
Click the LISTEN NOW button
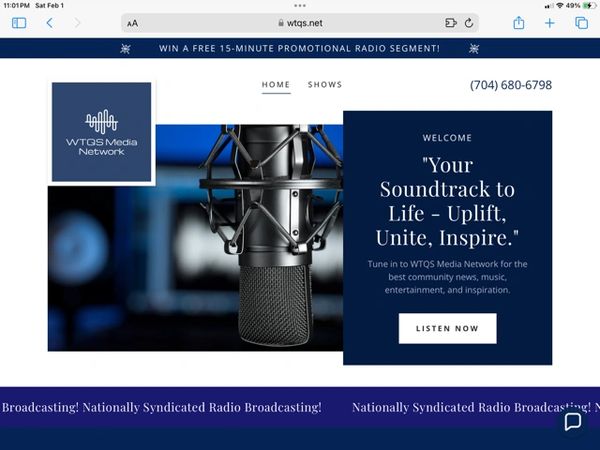click(x=447, y=328)
